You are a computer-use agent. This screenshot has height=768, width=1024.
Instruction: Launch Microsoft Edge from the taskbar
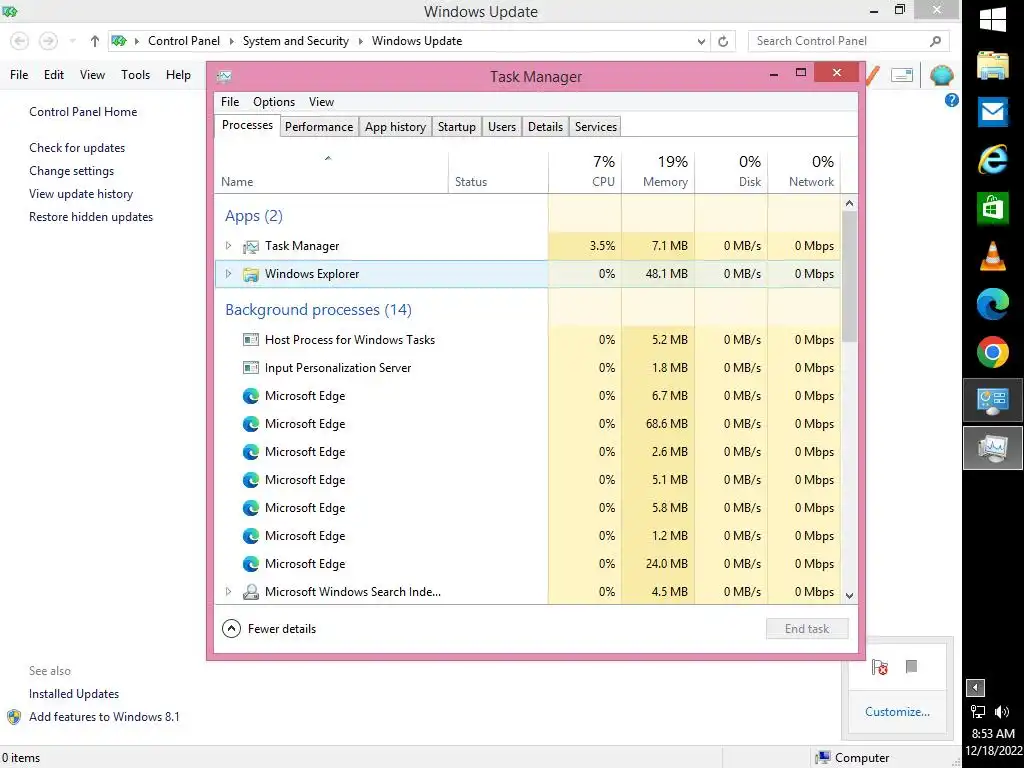993,304
